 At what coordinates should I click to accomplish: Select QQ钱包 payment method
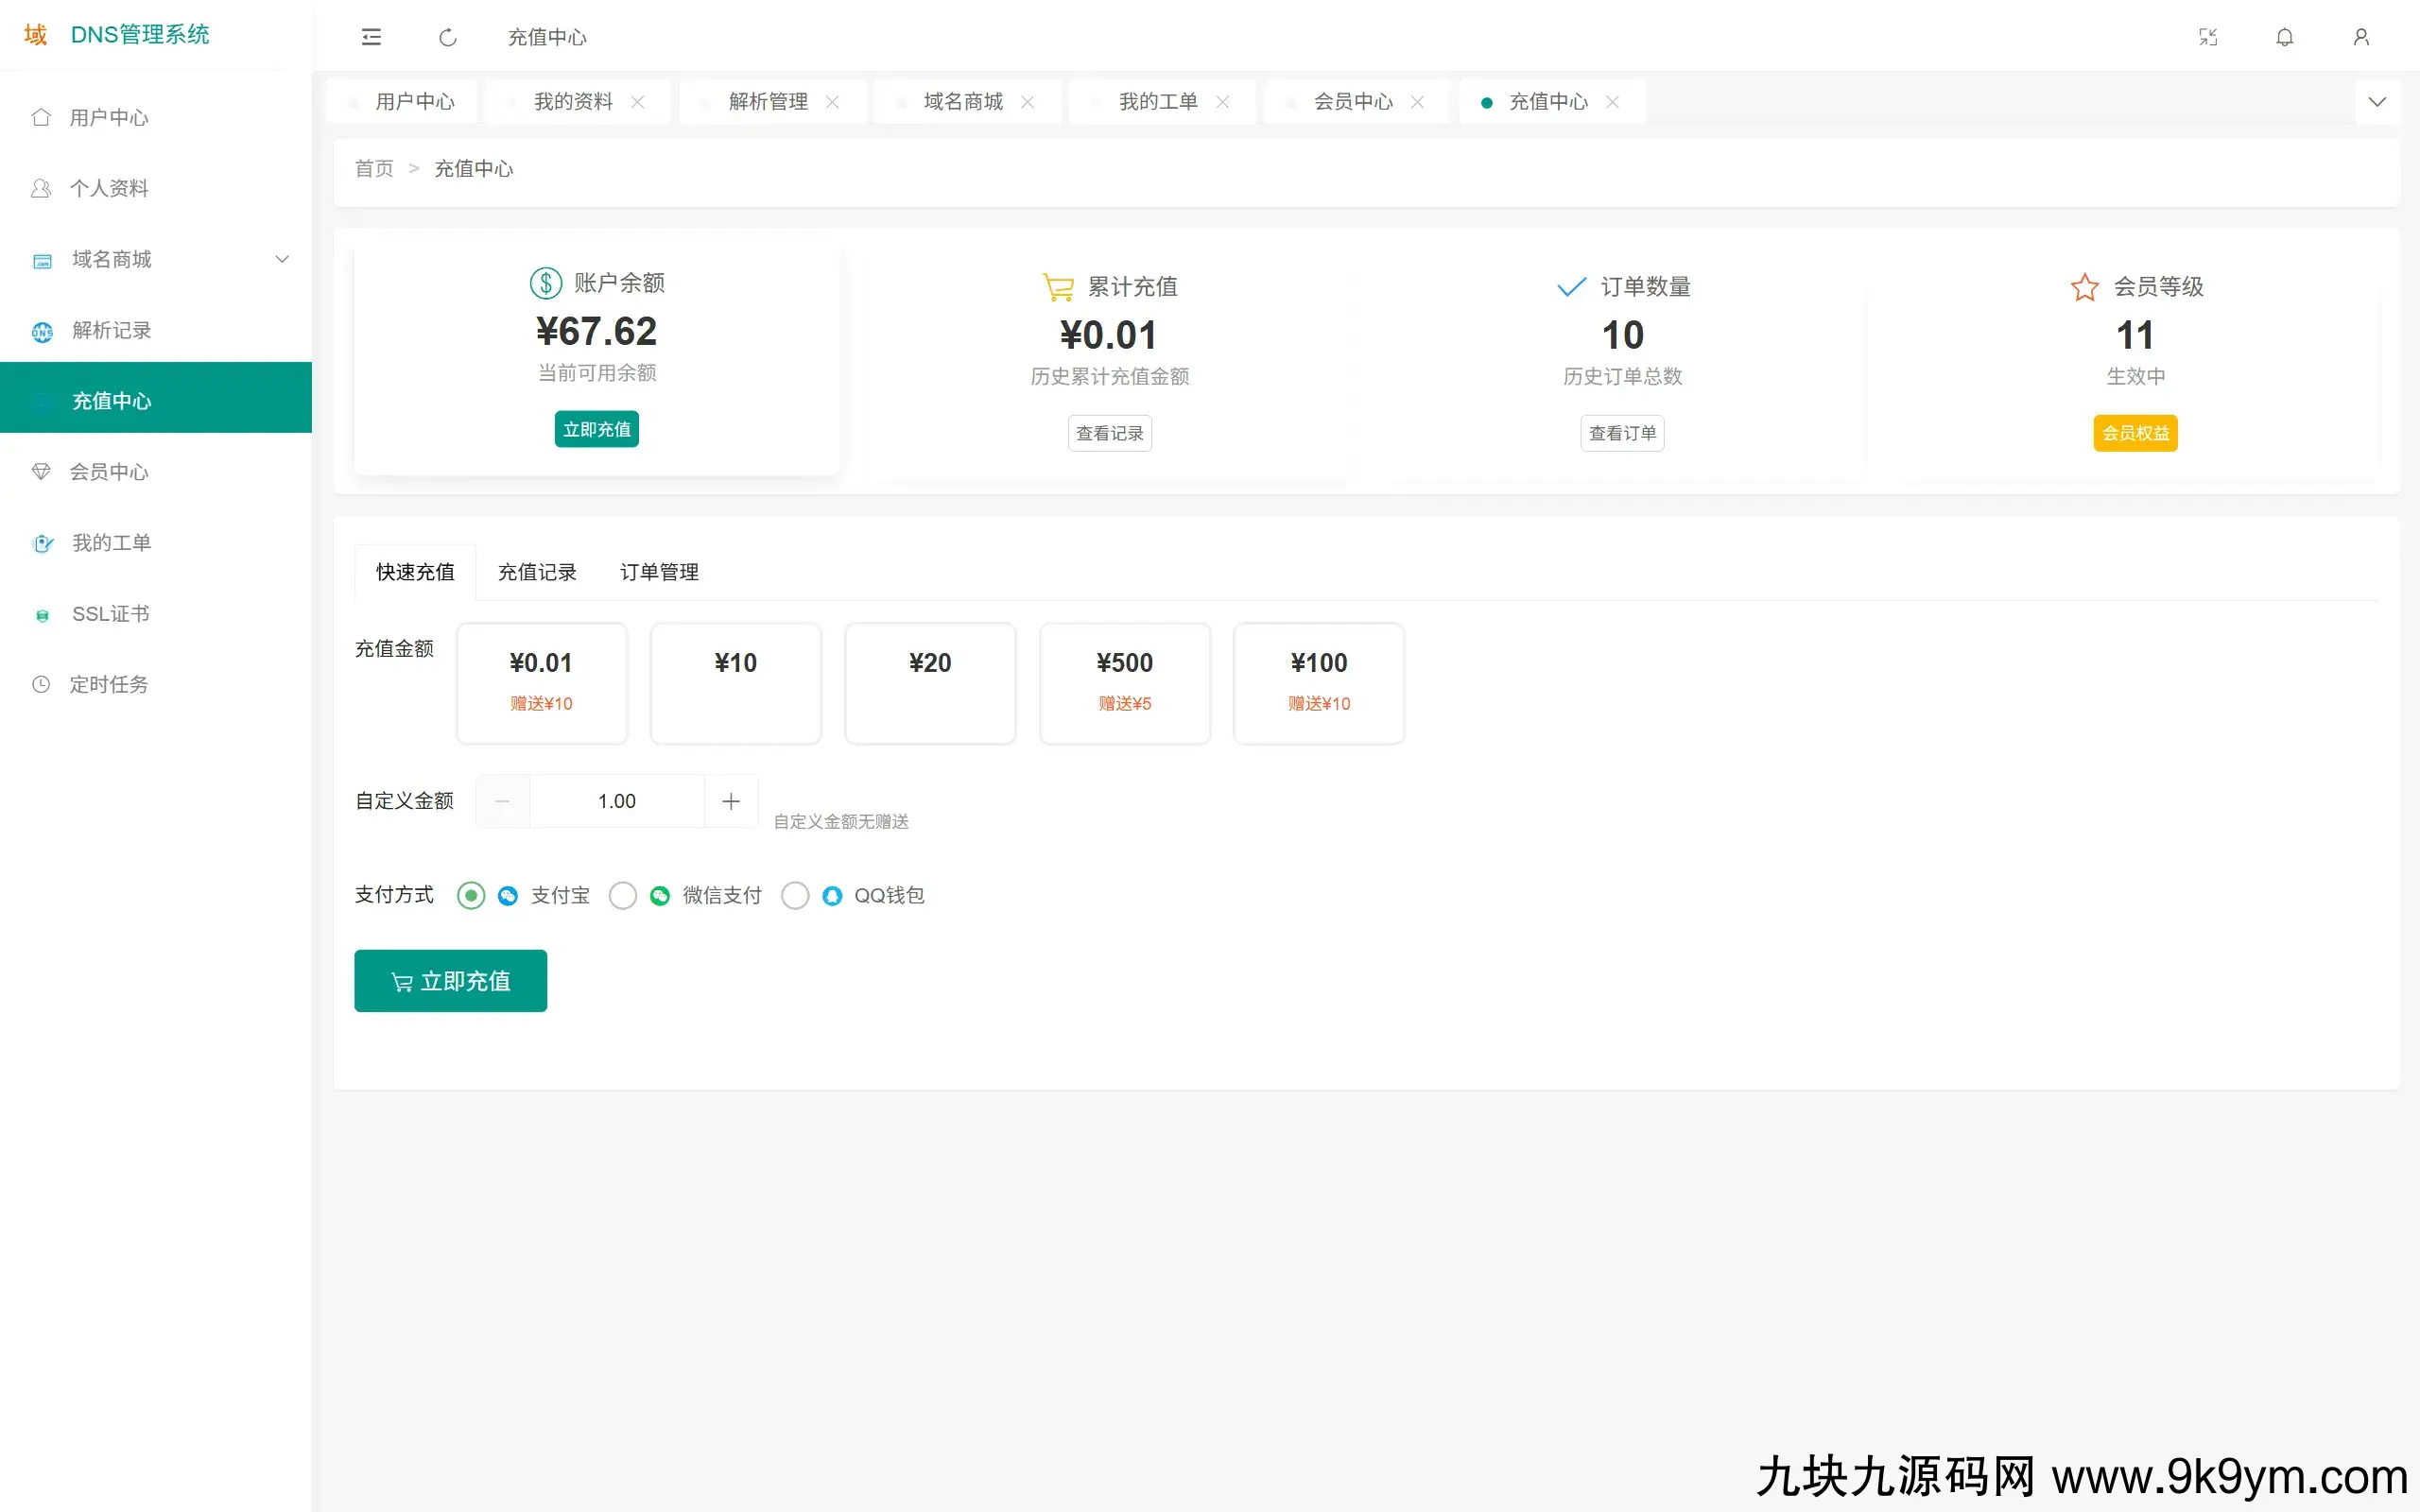point(795,895)
